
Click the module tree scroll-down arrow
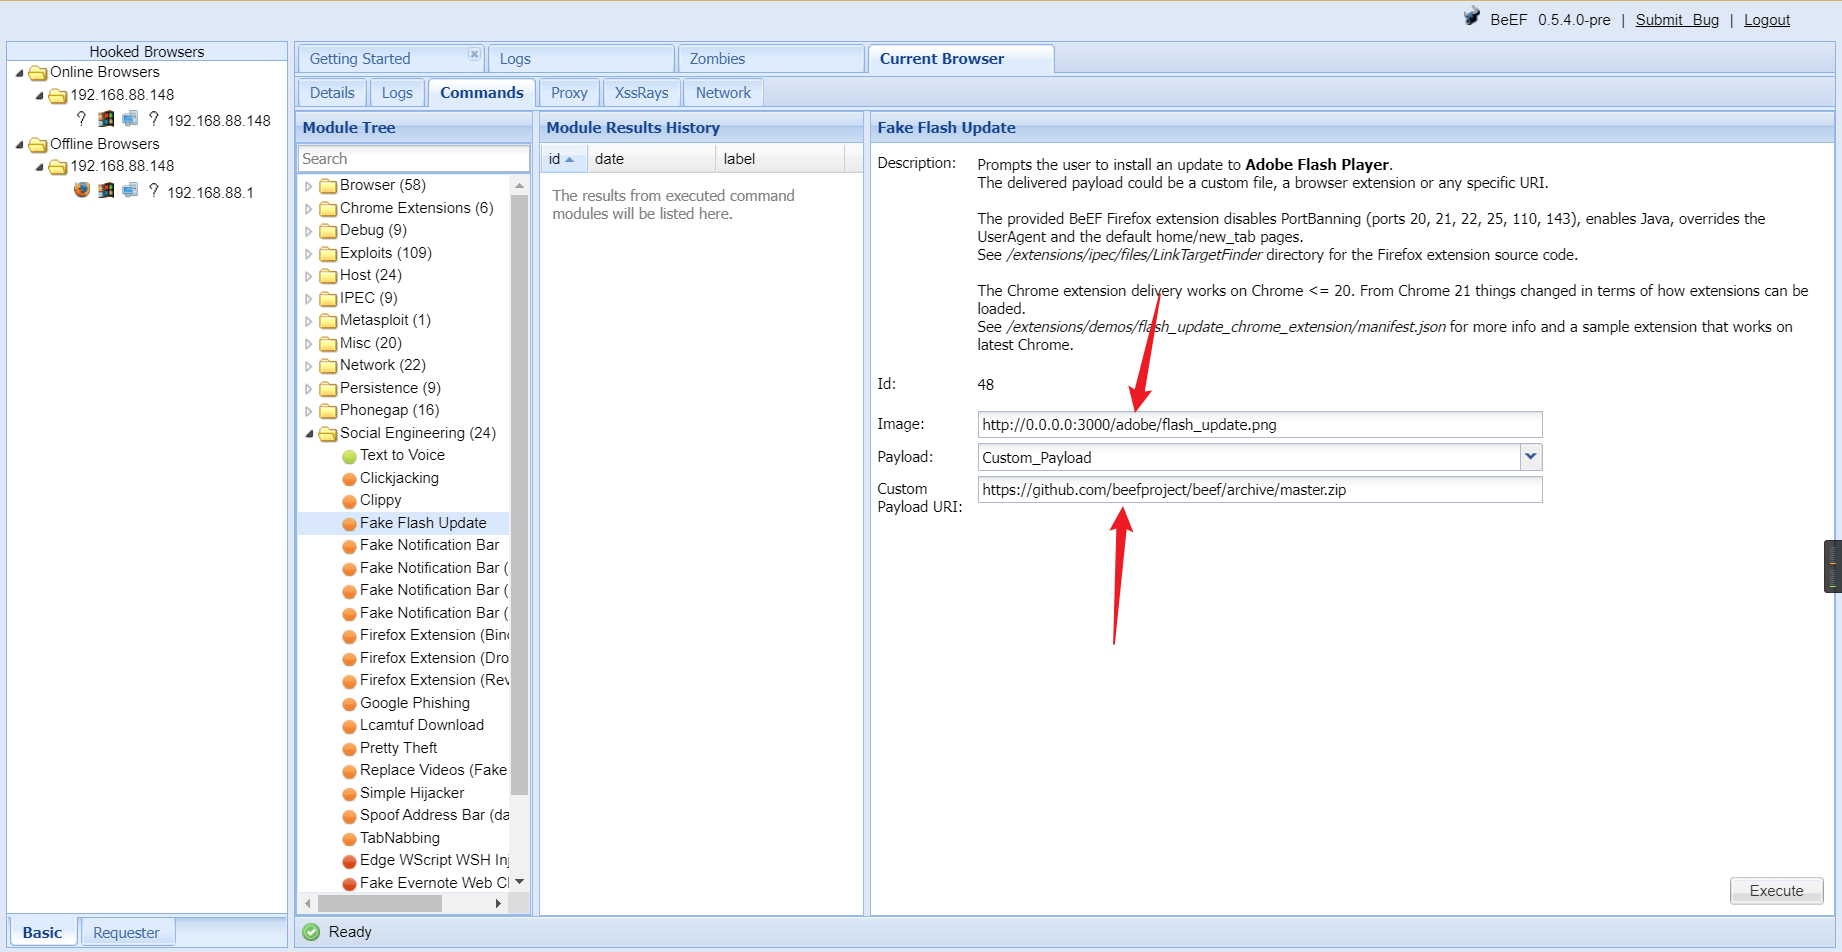coord(519,882)
